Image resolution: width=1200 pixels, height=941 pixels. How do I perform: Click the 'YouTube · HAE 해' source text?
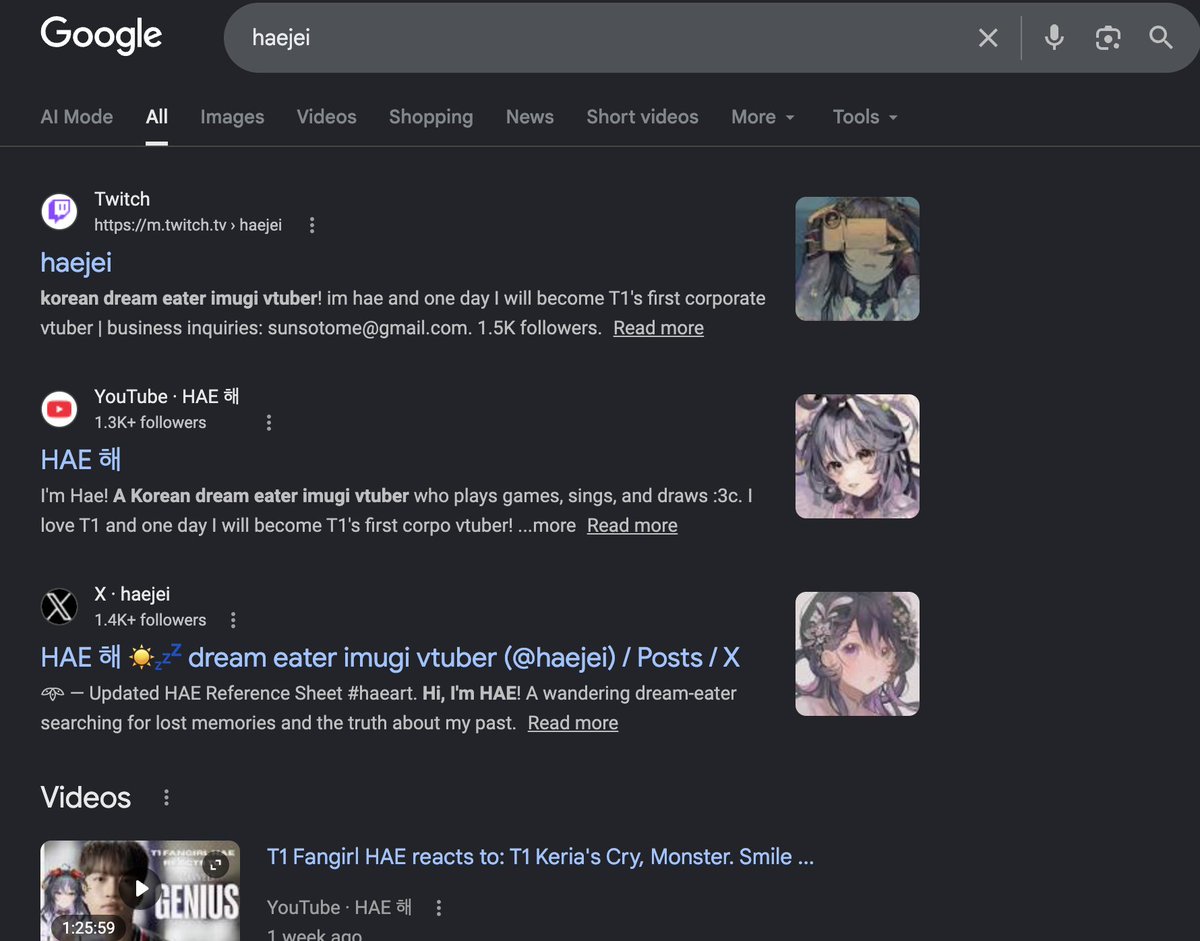(x=167, y=396)
